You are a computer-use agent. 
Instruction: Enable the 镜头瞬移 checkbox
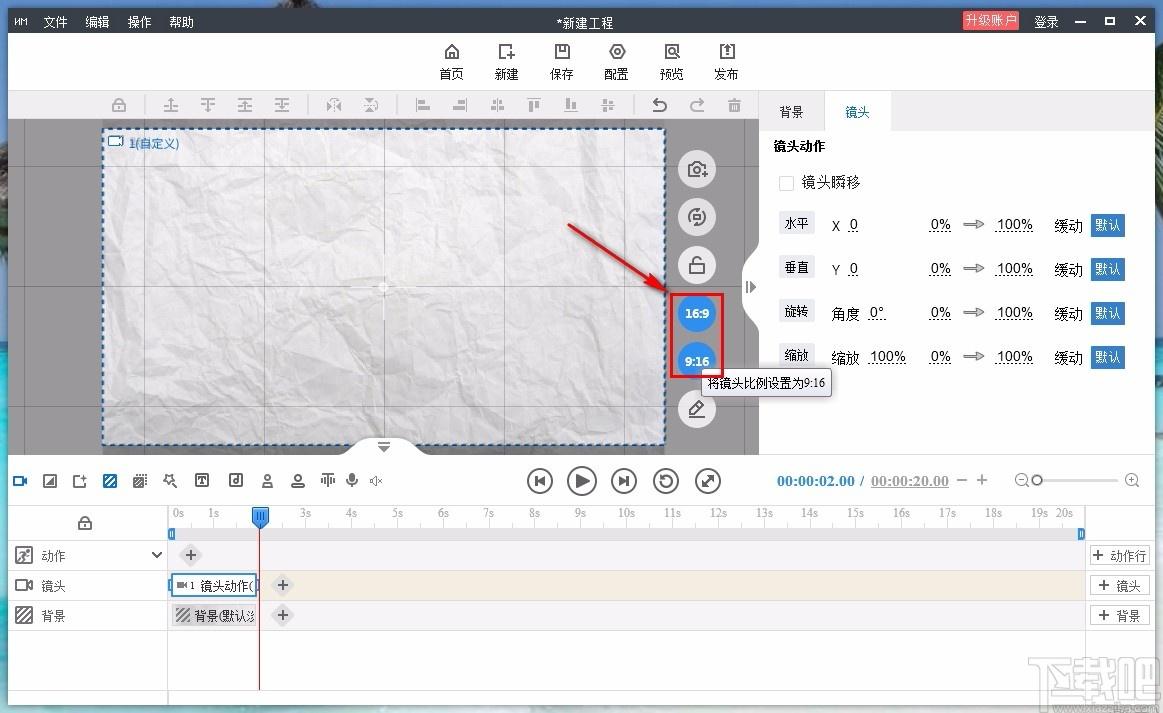(x=787, y=183)
